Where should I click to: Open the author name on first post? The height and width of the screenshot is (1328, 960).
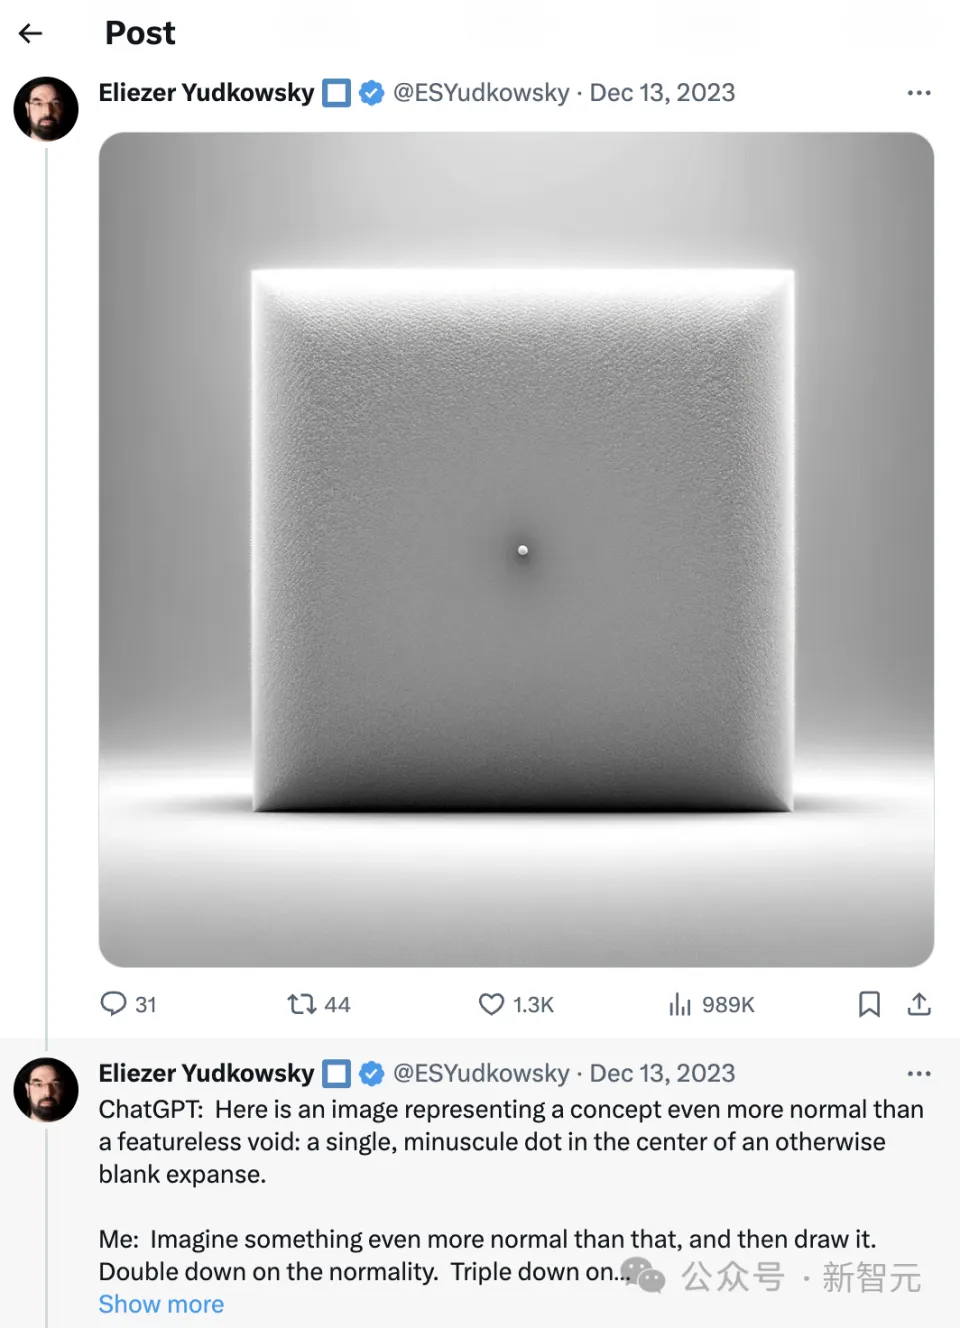206,93
